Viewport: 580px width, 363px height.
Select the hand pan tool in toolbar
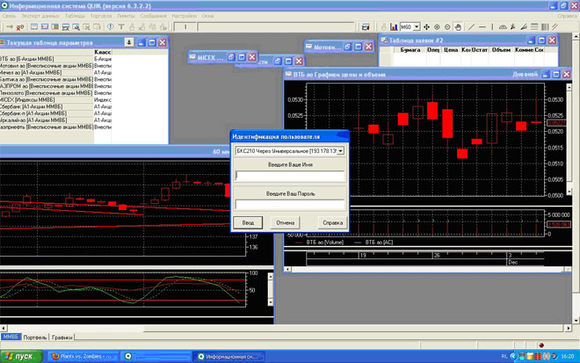tap(458, 27)
